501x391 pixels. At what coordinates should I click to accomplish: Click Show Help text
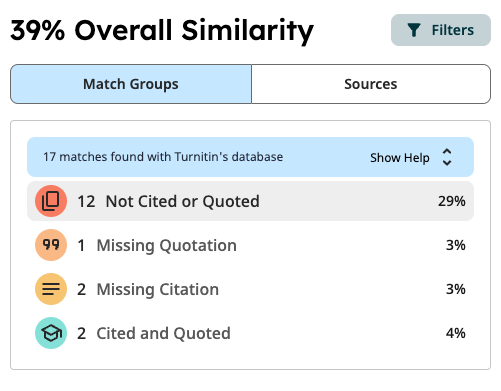[x=400, y=157]
